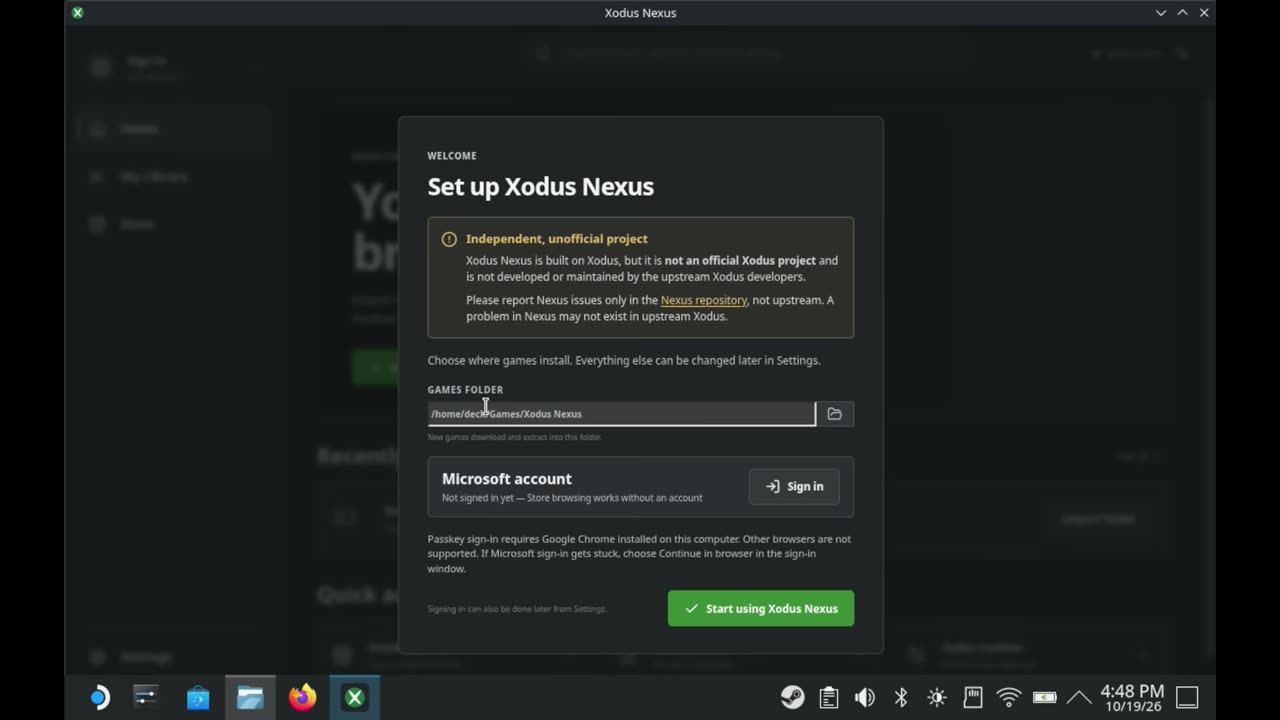This screenshot has height=720, width=1280.
Task: Click the Xodus Nexus icon in the title bar
Action: pos(78,13)
